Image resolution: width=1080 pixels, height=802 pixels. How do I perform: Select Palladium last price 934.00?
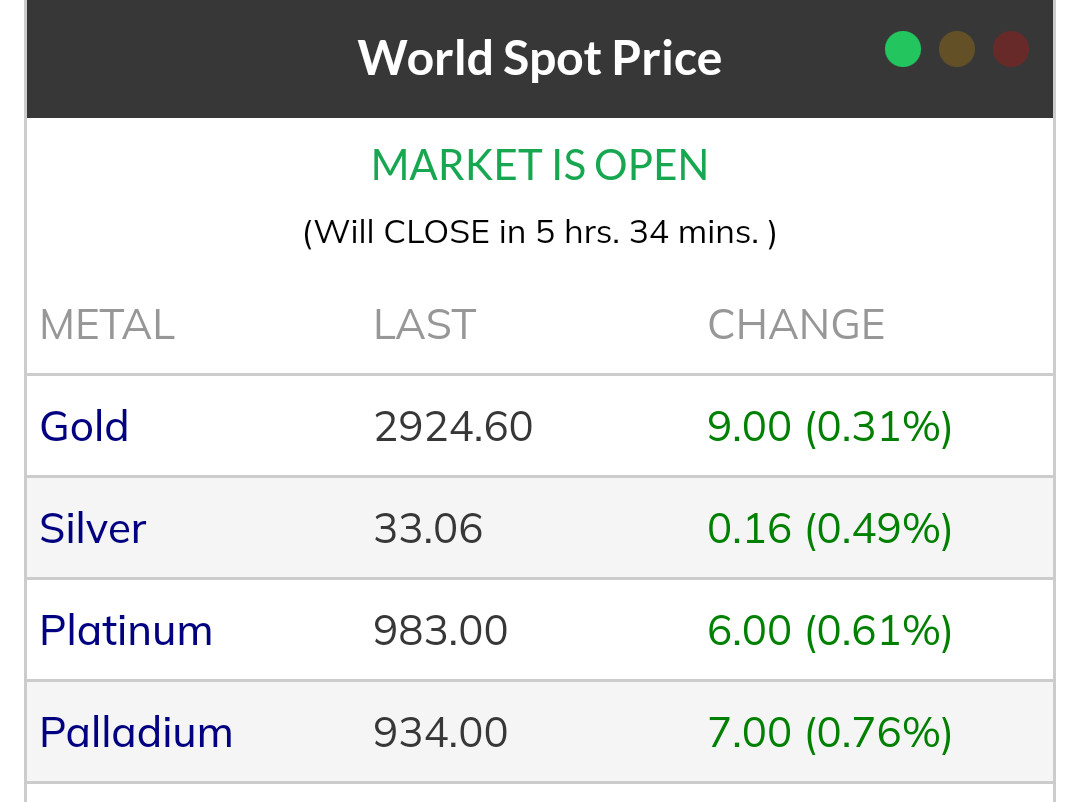coord(441,733)
